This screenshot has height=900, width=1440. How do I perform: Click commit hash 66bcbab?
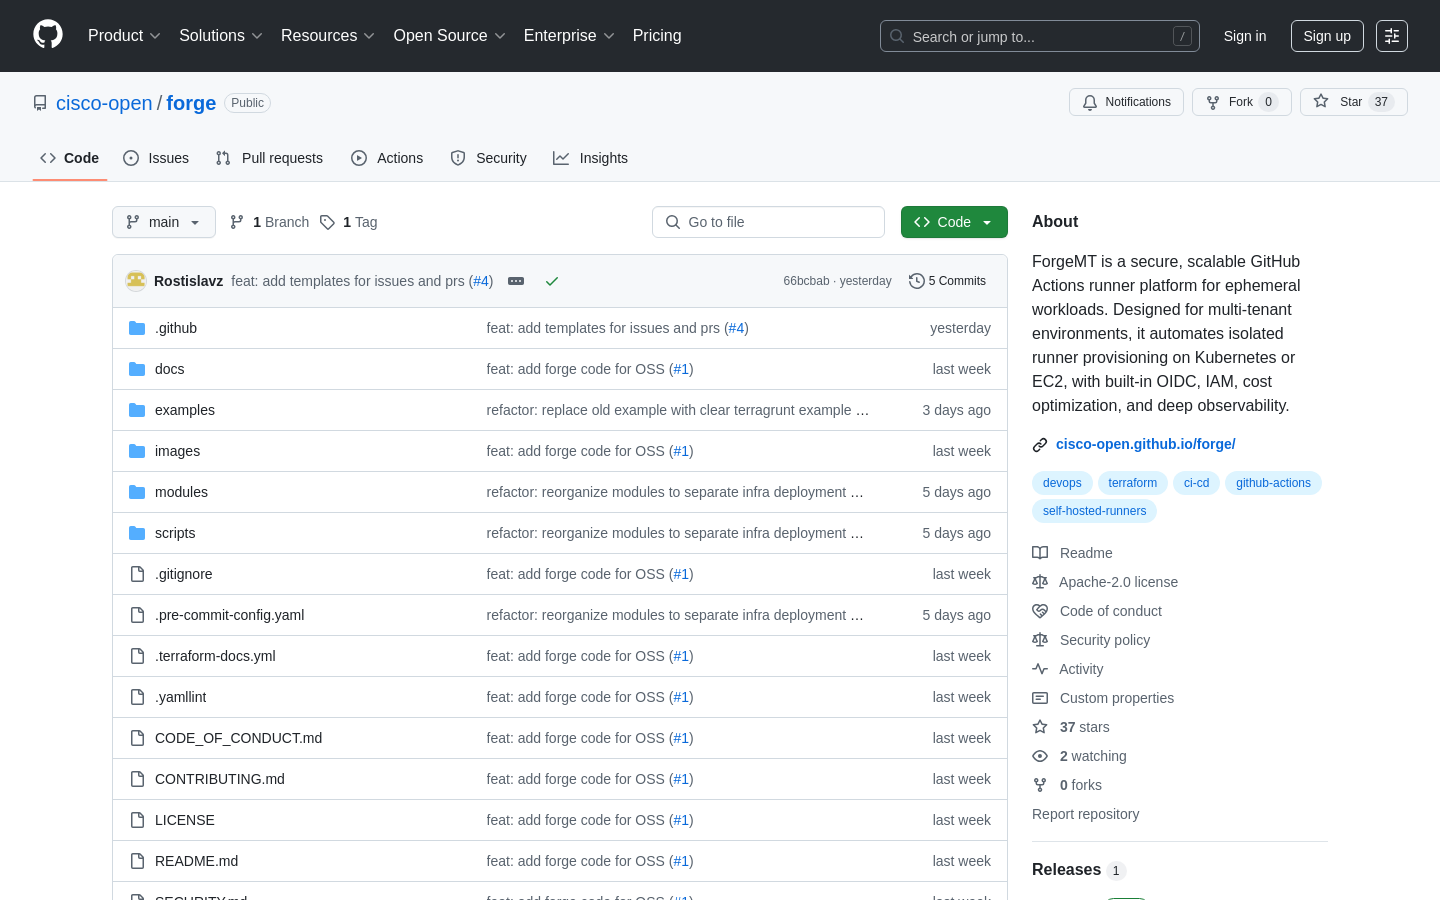tap(806, 281)
